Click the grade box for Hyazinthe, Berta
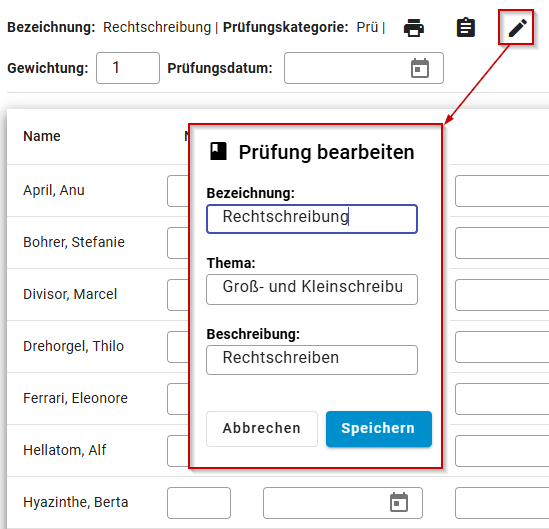Image resolution: width=549 pixels, height=529 pixels. click(199, 503)
